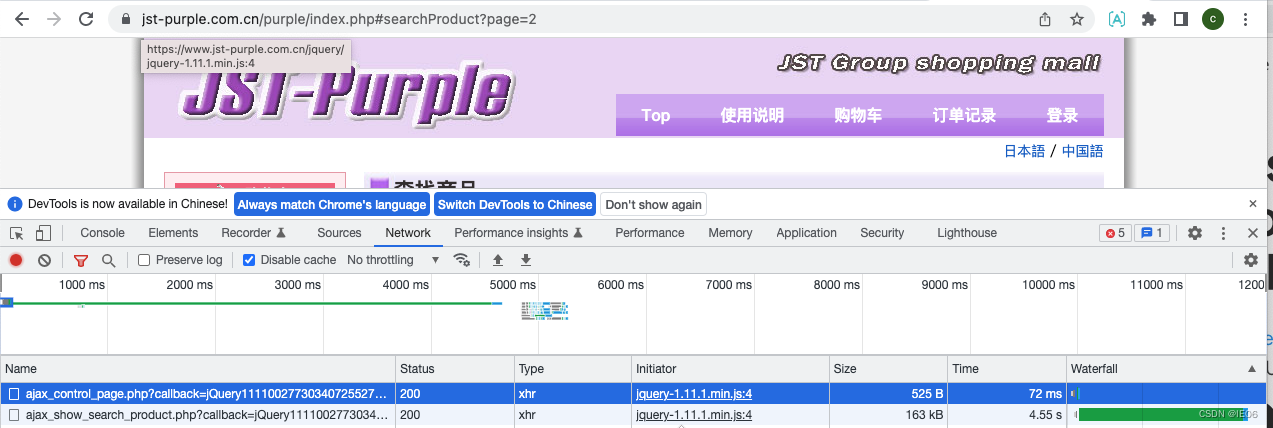Switch site language to 中国語

1082,151
